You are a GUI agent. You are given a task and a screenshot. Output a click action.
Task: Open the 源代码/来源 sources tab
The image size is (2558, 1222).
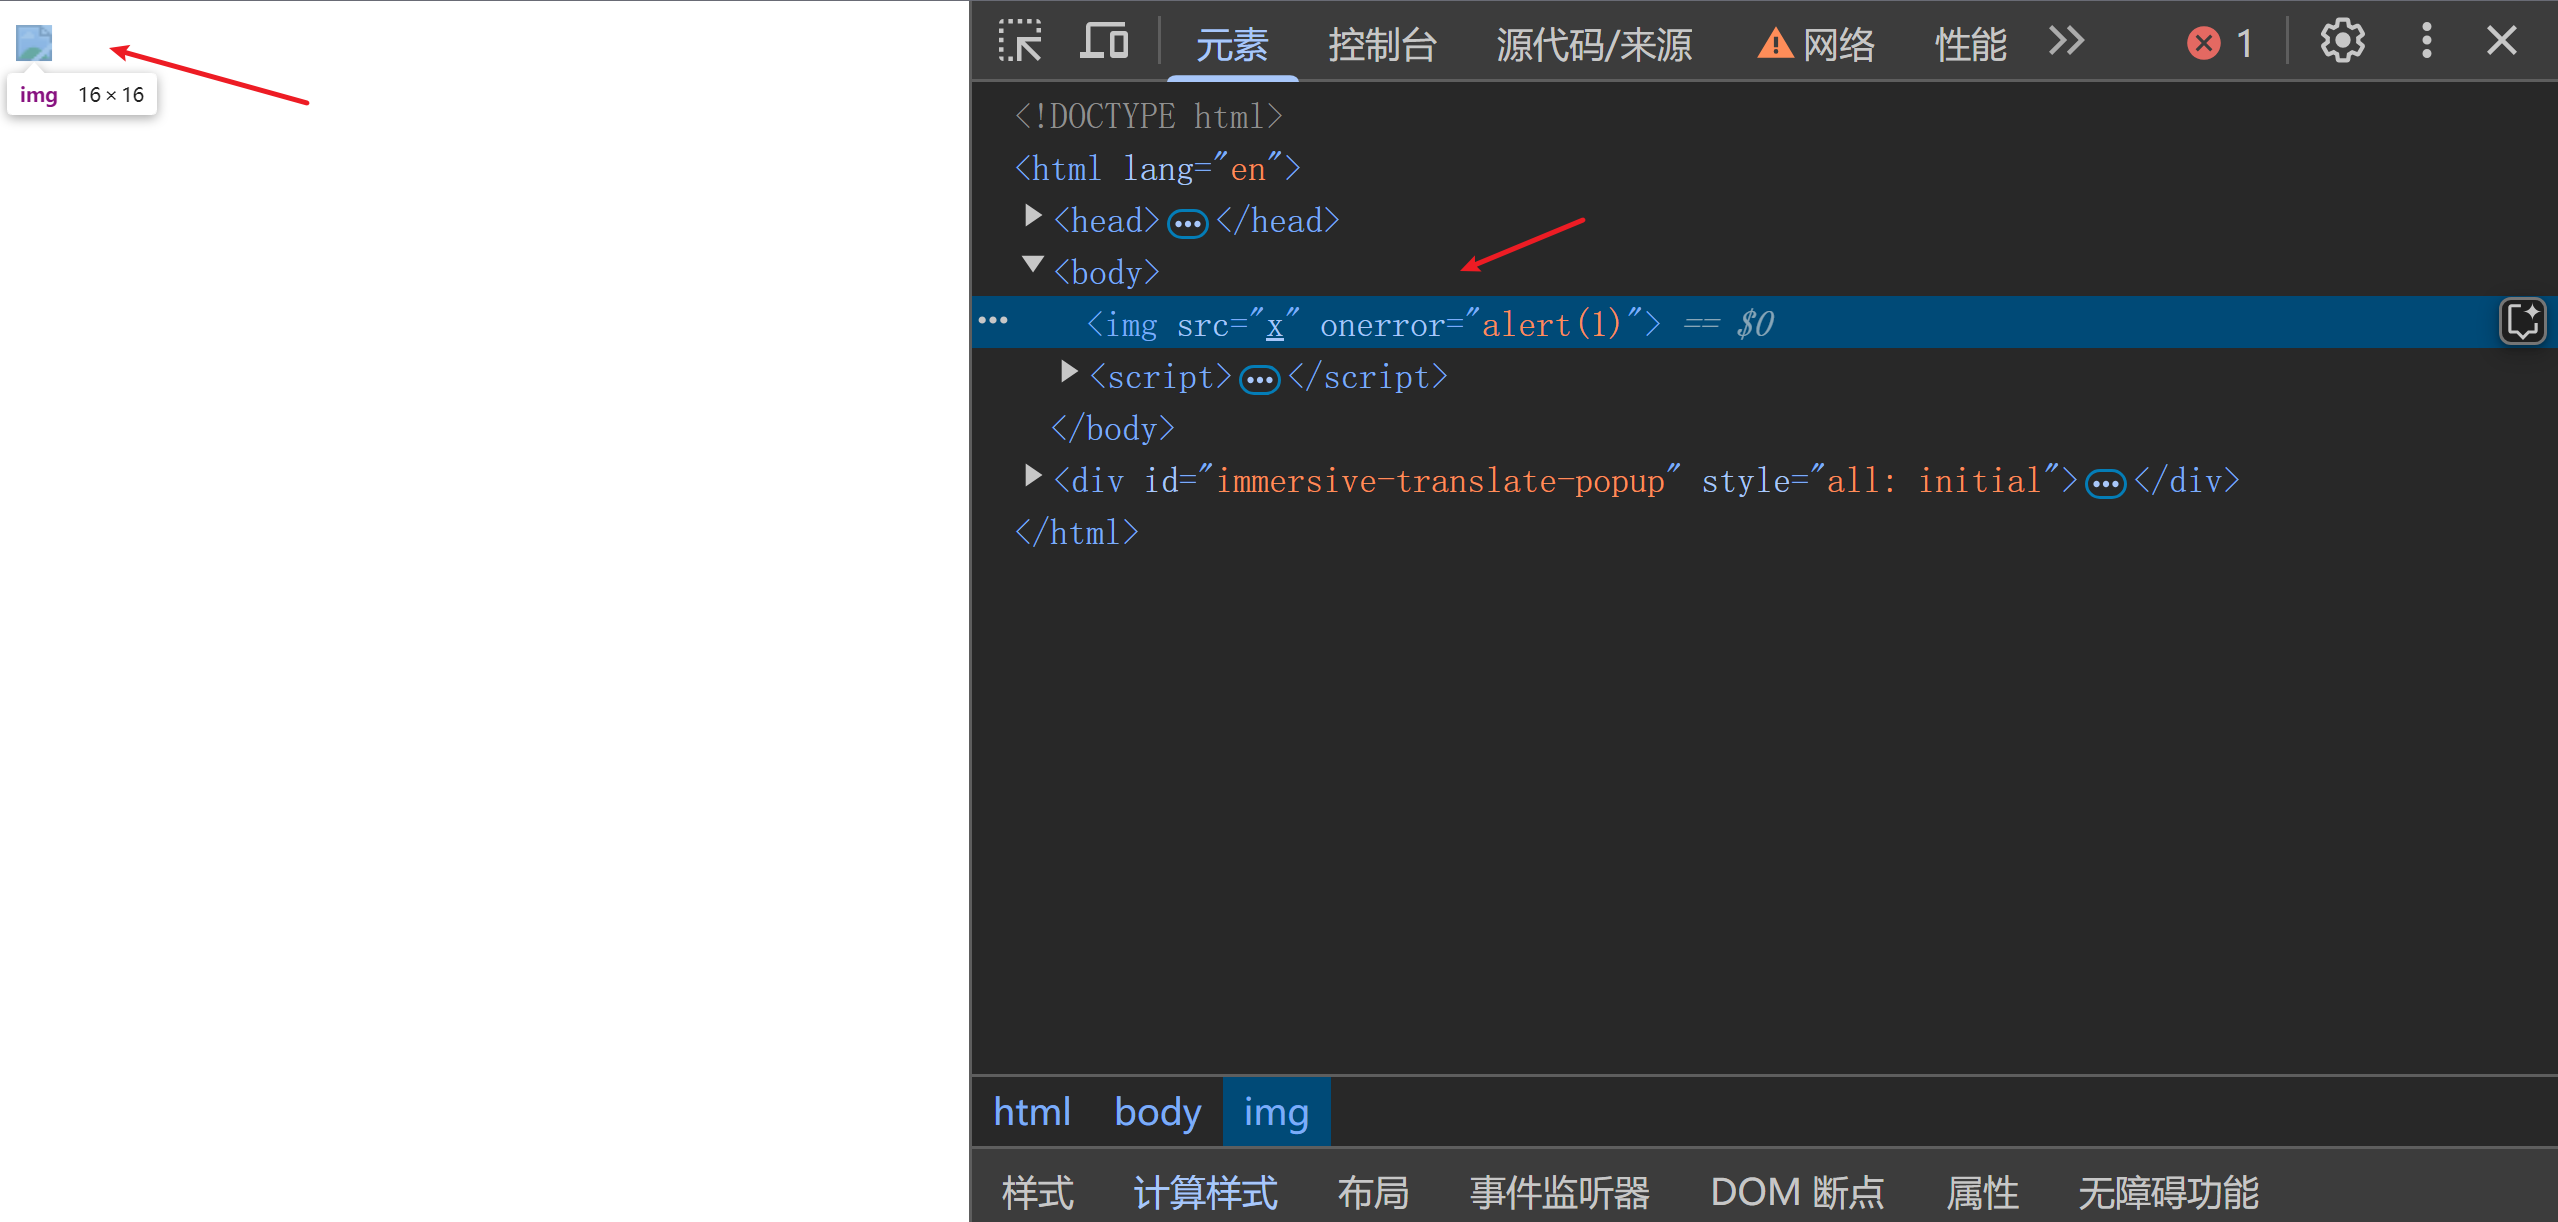click(1594, 45)
